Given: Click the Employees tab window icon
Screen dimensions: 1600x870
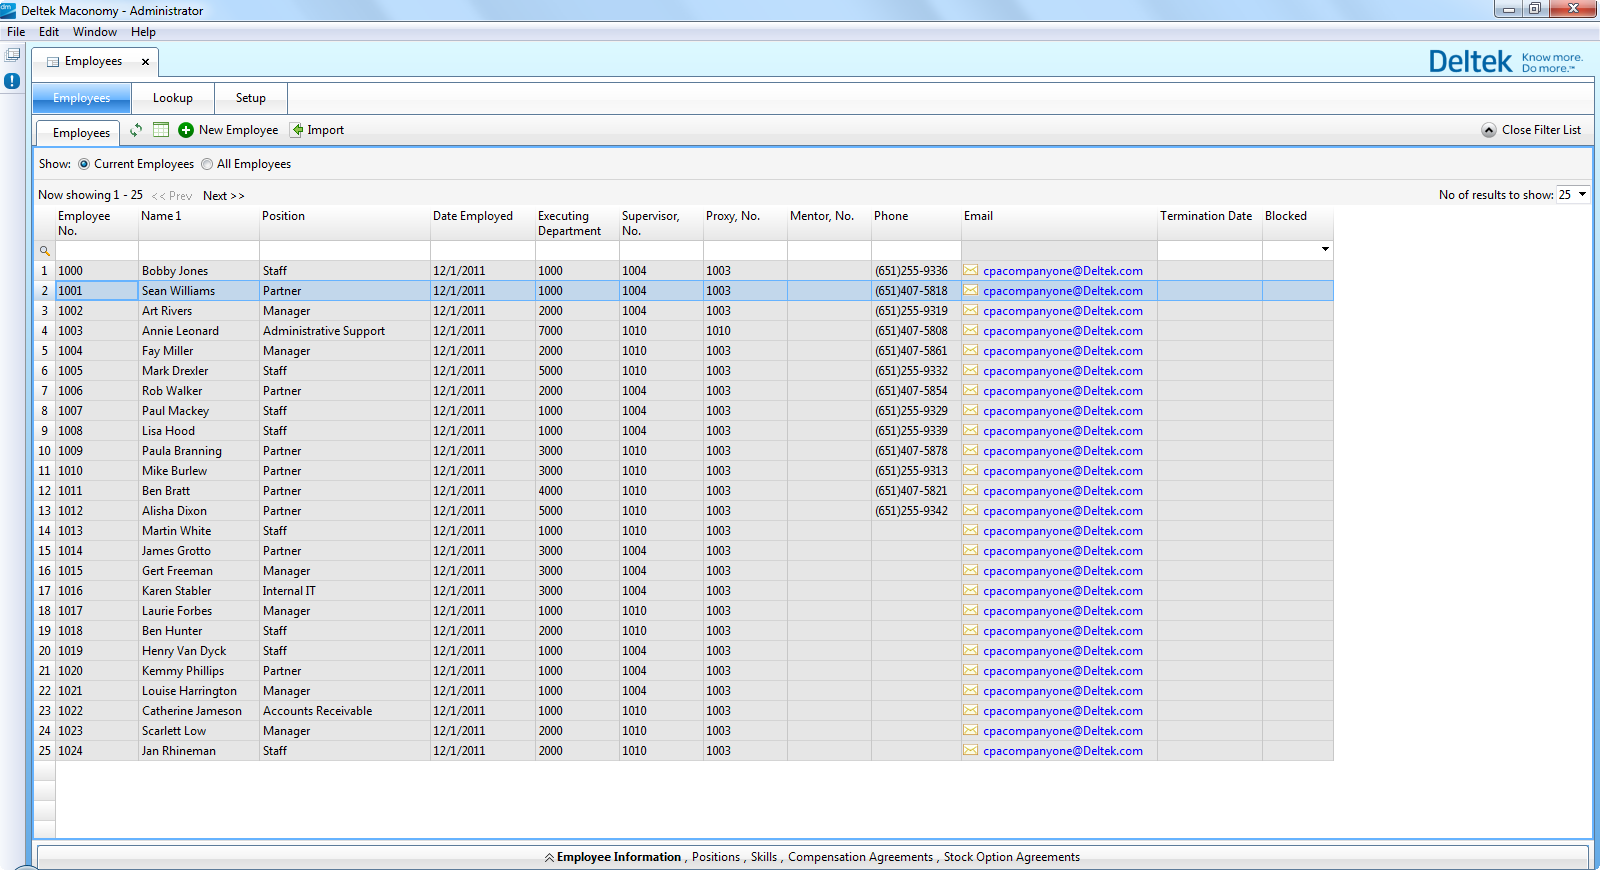Looking at the screenshot, I should (x=53, y=62).
